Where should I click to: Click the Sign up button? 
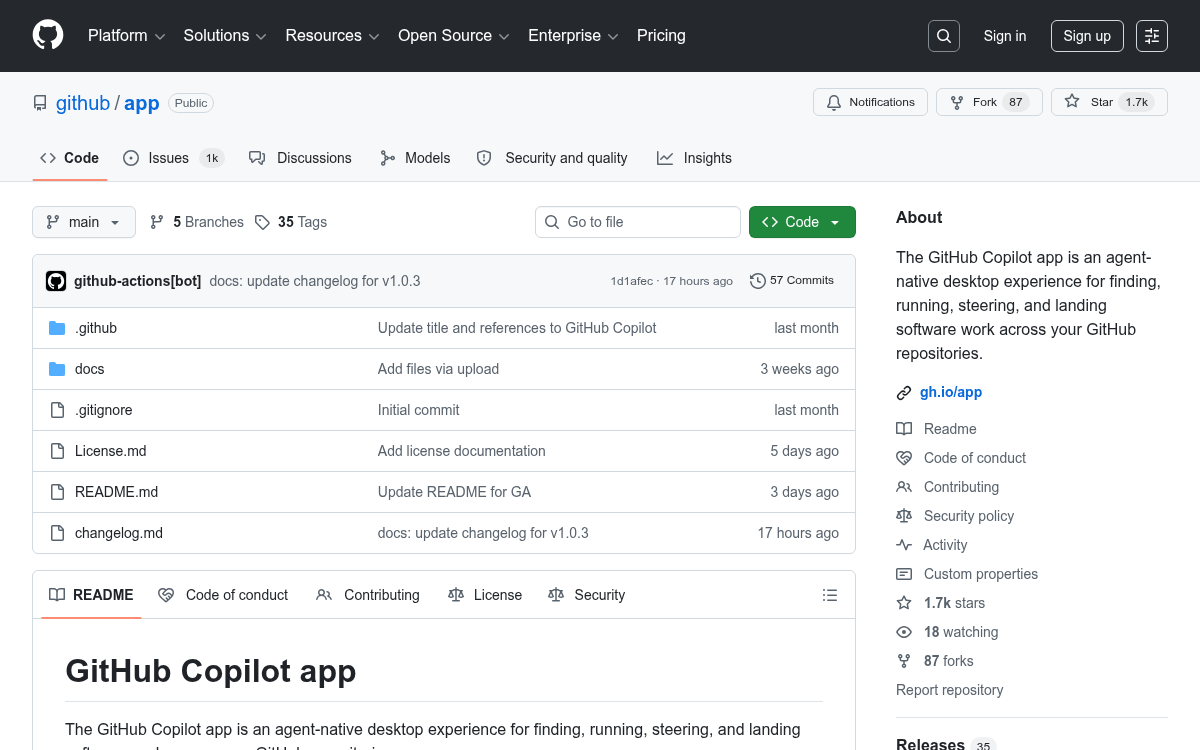[1087, 36]
